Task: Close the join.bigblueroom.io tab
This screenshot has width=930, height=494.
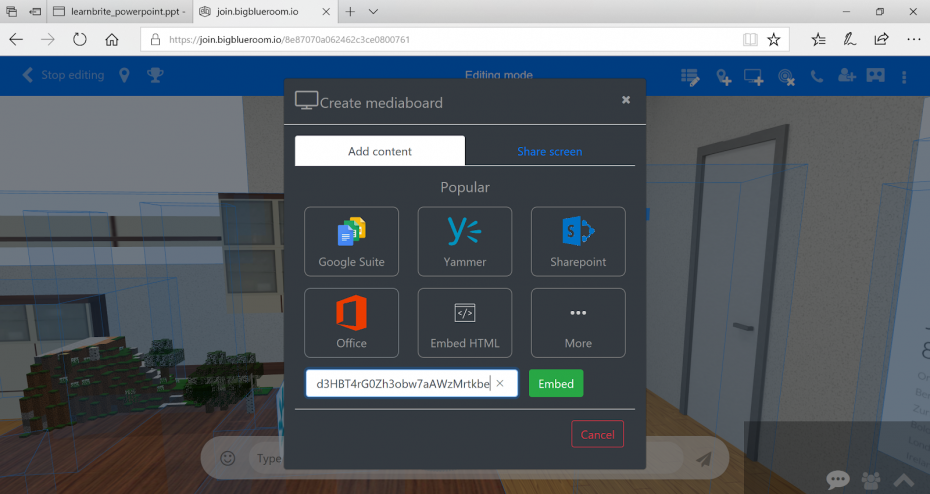Action: [326, 11]
